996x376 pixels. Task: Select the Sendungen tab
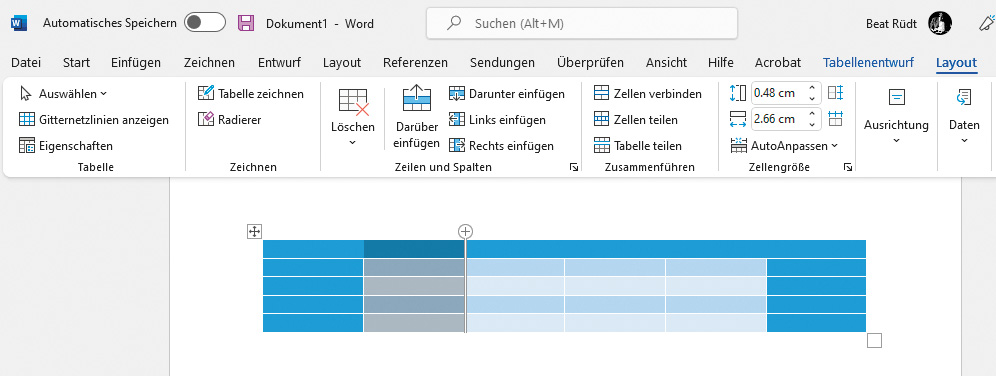502,62
